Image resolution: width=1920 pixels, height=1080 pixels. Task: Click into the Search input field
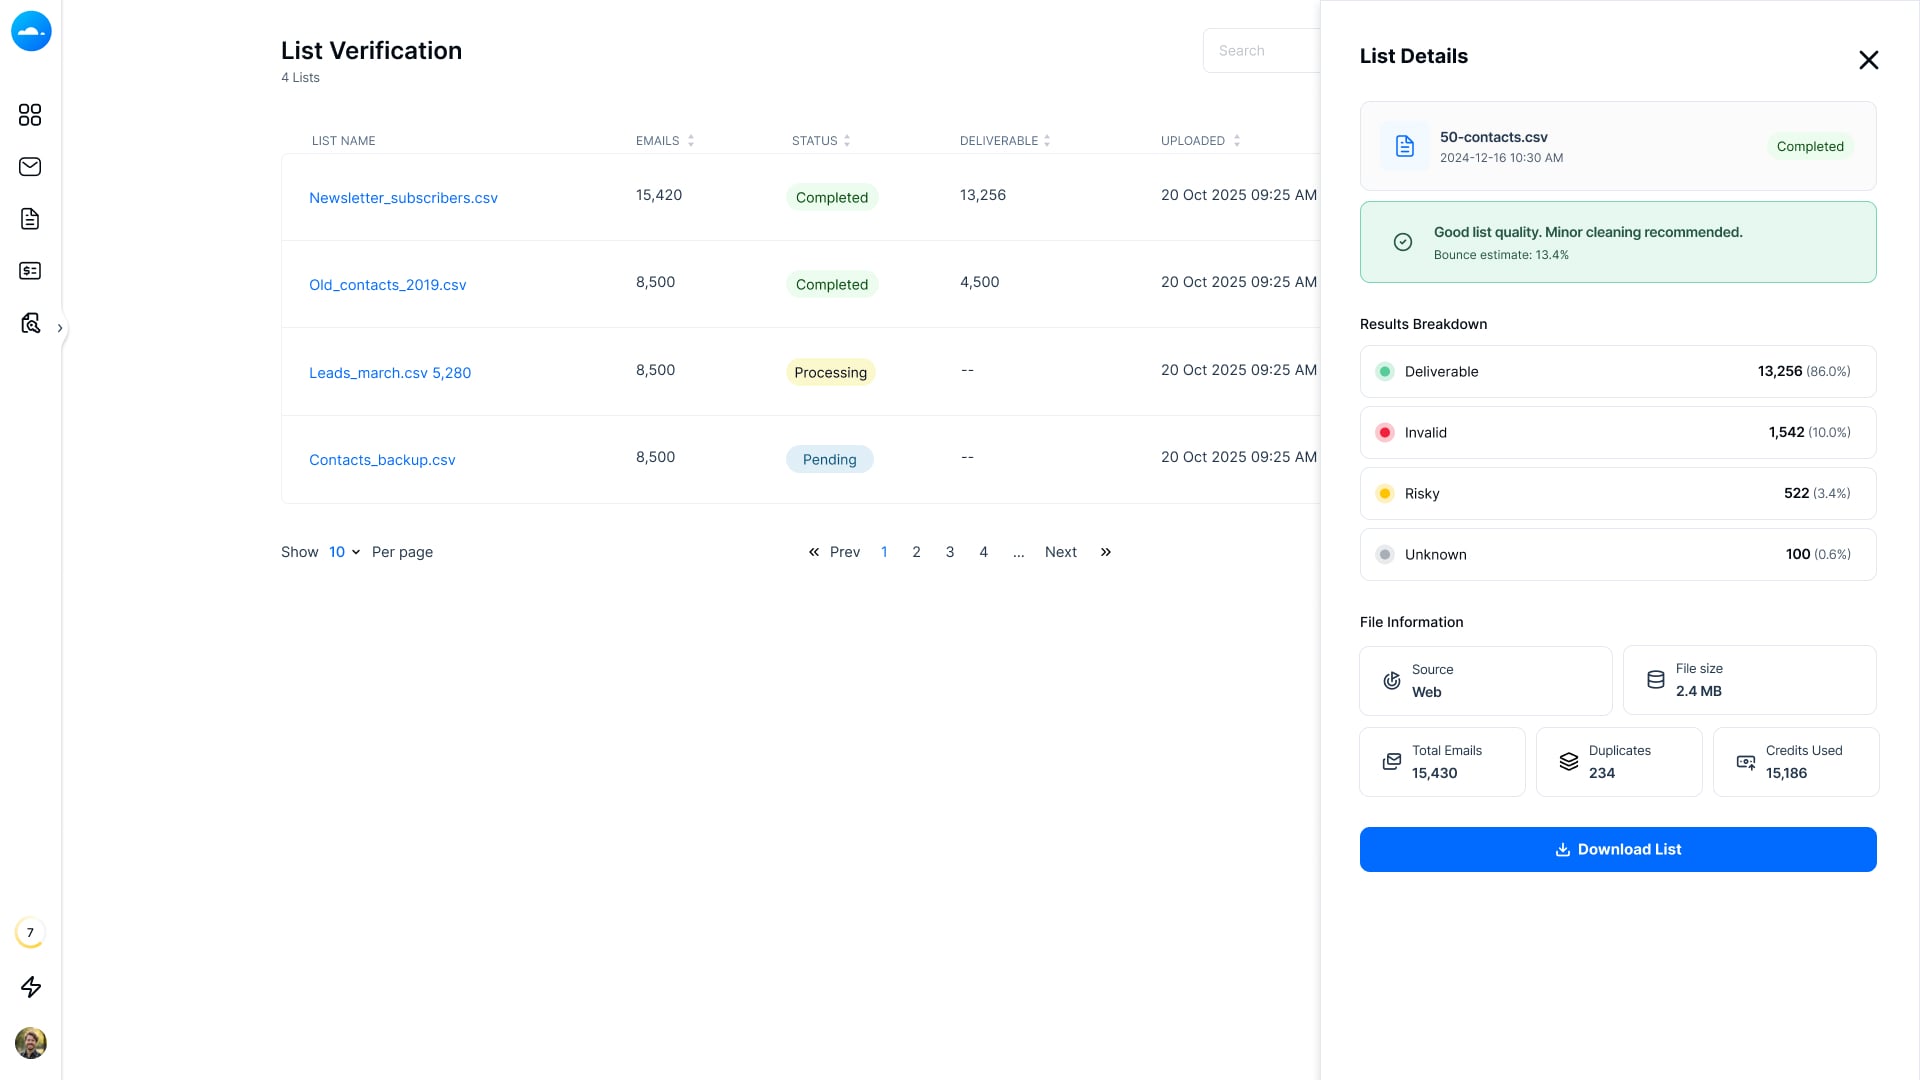tap(1262, 51)
